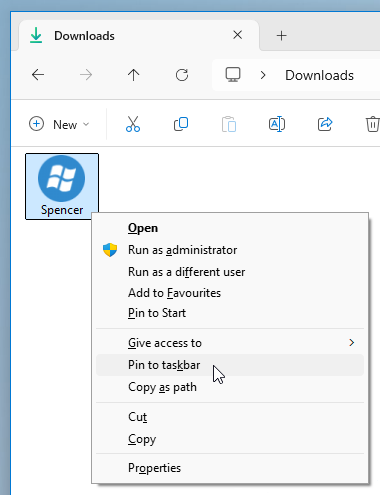Go up one folder level
The height and width of the screenshot is (495, 380).
(x=134, y=75)
